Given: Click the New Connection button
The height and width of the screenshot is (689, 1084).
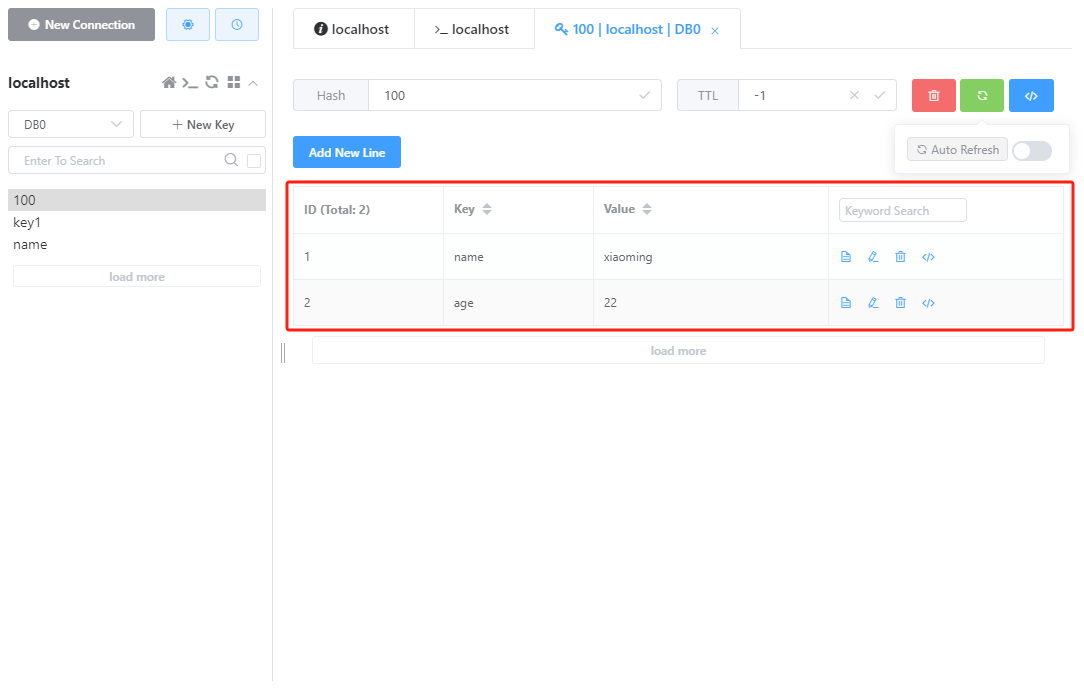Looking at the screenshot, I should coord(82,25).
